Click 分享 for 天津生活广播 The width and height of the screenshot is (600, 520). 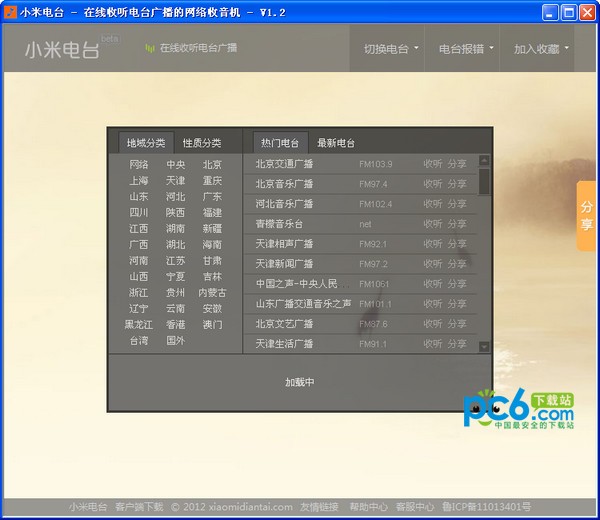coord(457,344)
